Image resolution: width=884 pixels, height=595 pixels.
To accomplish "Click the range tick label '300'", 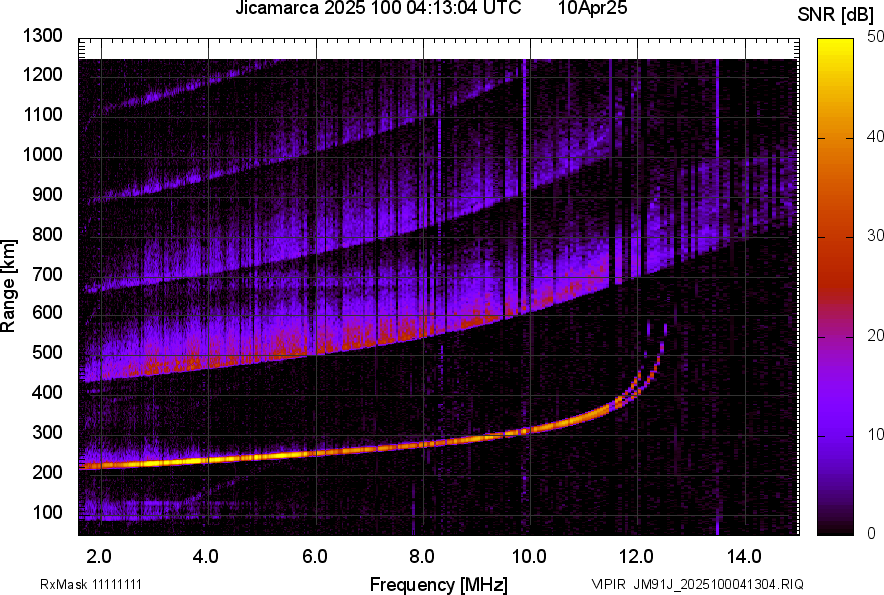I will coord(47,433).
